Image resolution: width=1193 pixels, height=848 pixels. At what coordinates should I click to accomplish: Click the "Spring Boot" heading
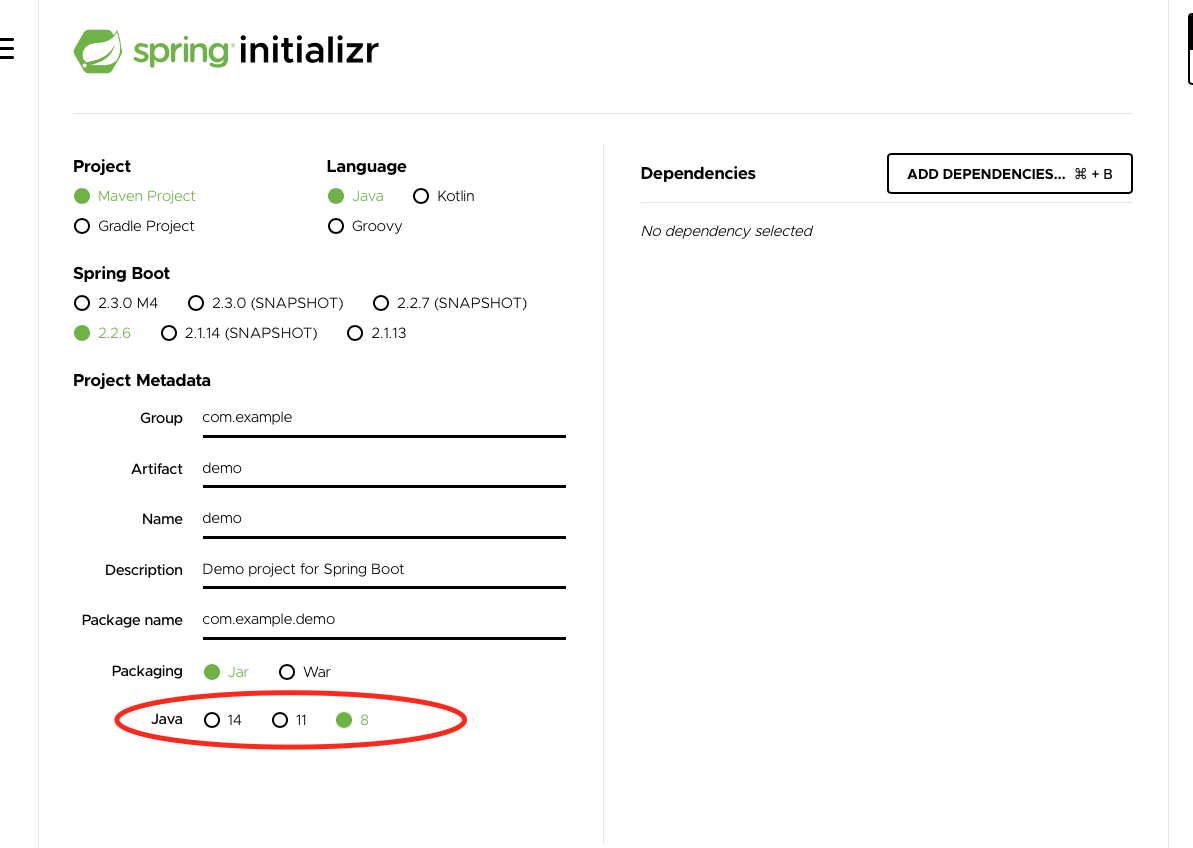pos(121,273)
